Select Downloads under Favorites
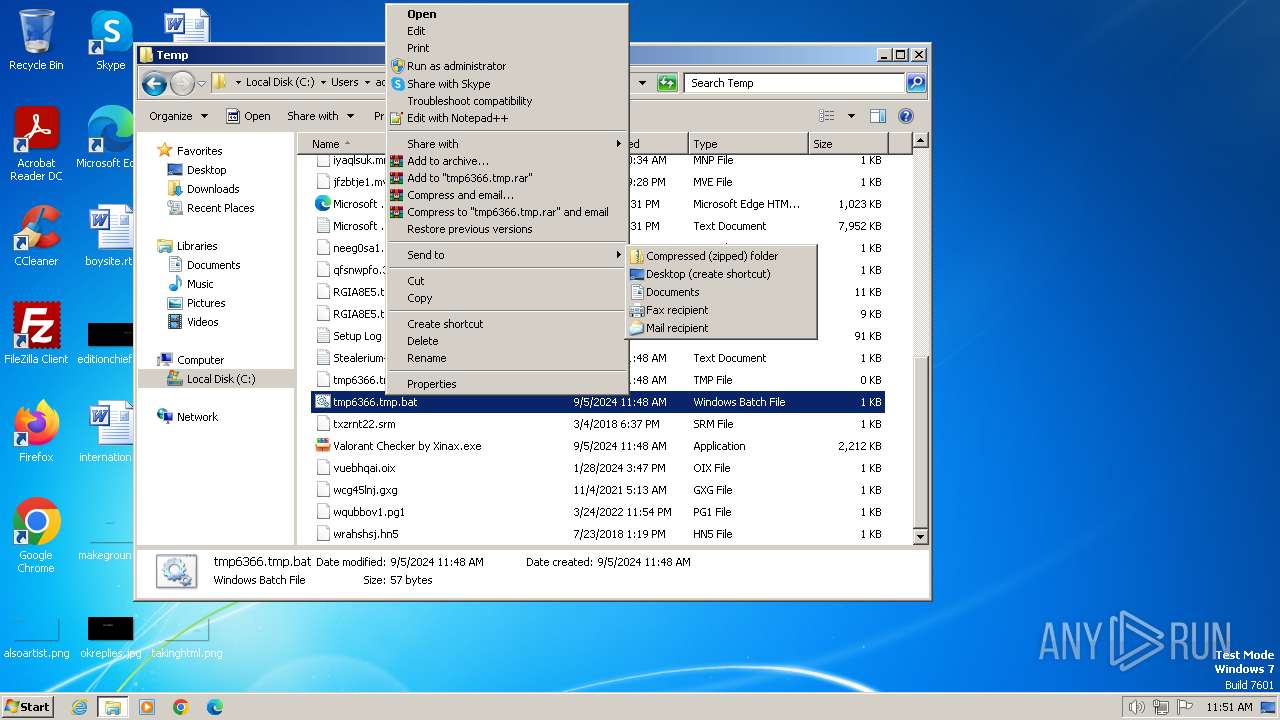 212,189
